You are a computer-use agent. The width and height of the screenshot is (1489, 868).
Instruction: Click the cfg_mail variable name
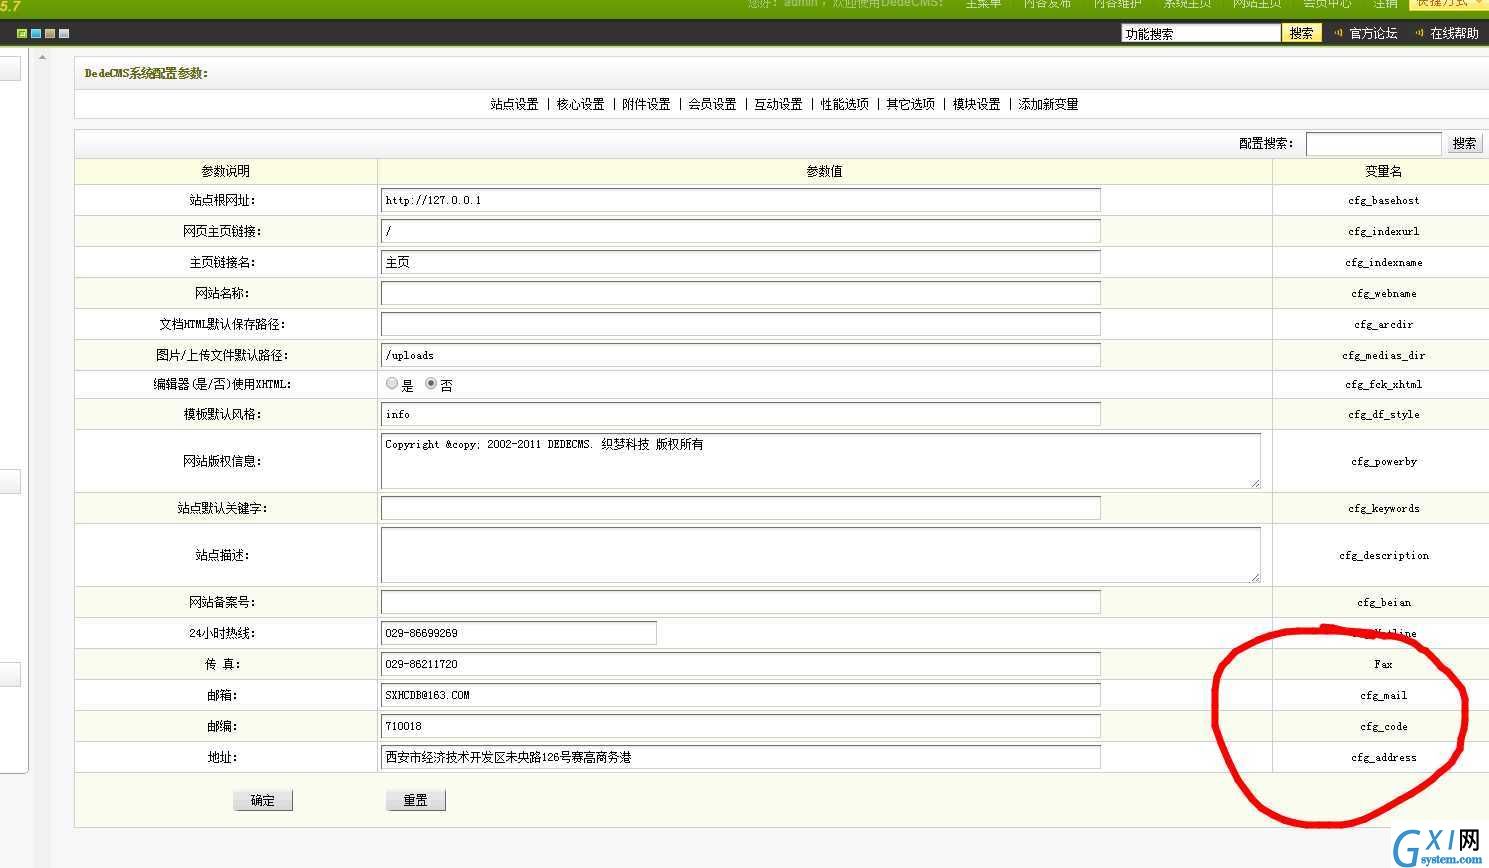pos(1383,695)
